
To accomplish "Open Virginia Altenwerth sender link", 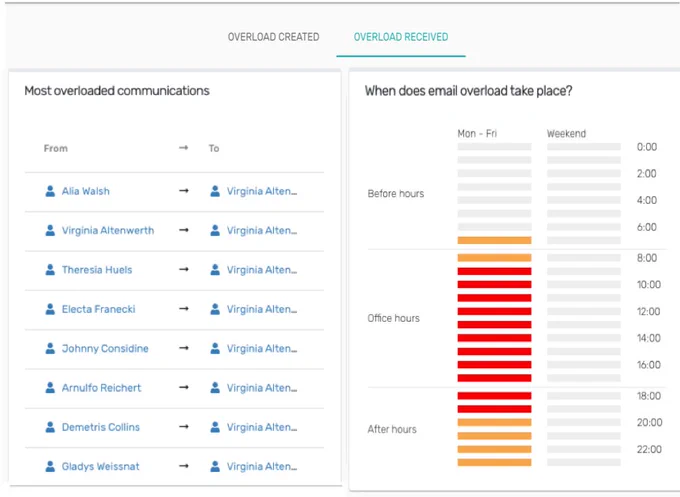I will click(108, 230).
